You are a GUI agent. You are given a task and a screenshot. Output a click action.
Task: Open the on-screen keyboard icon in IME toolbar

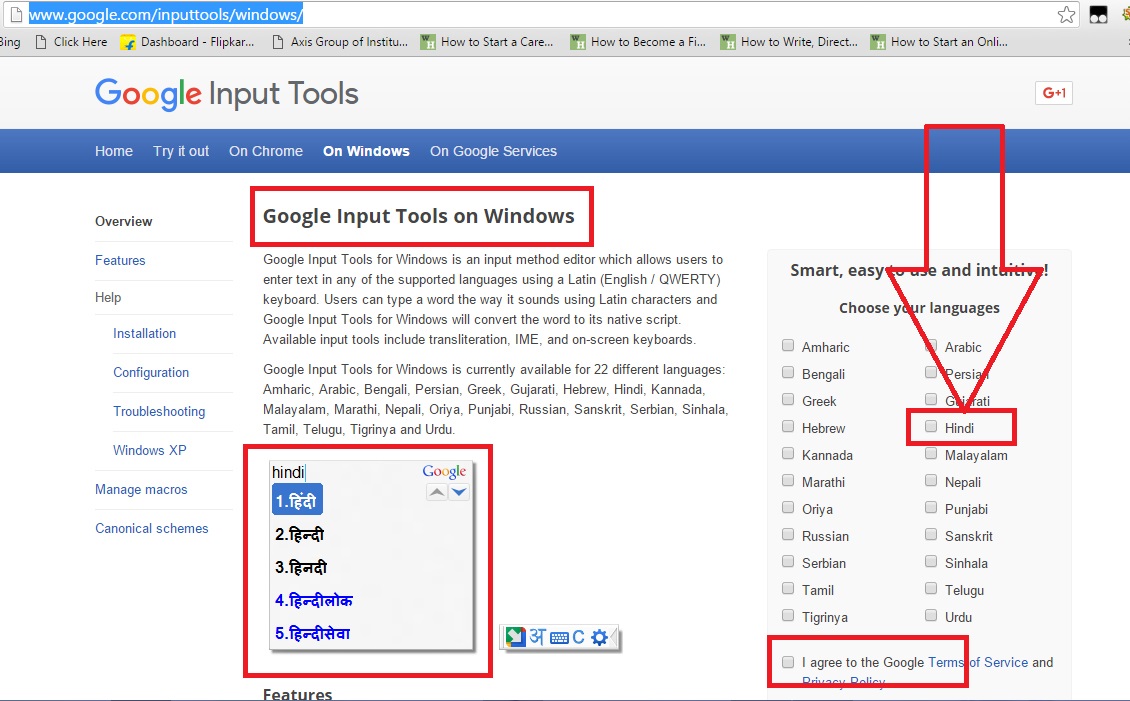559,638
